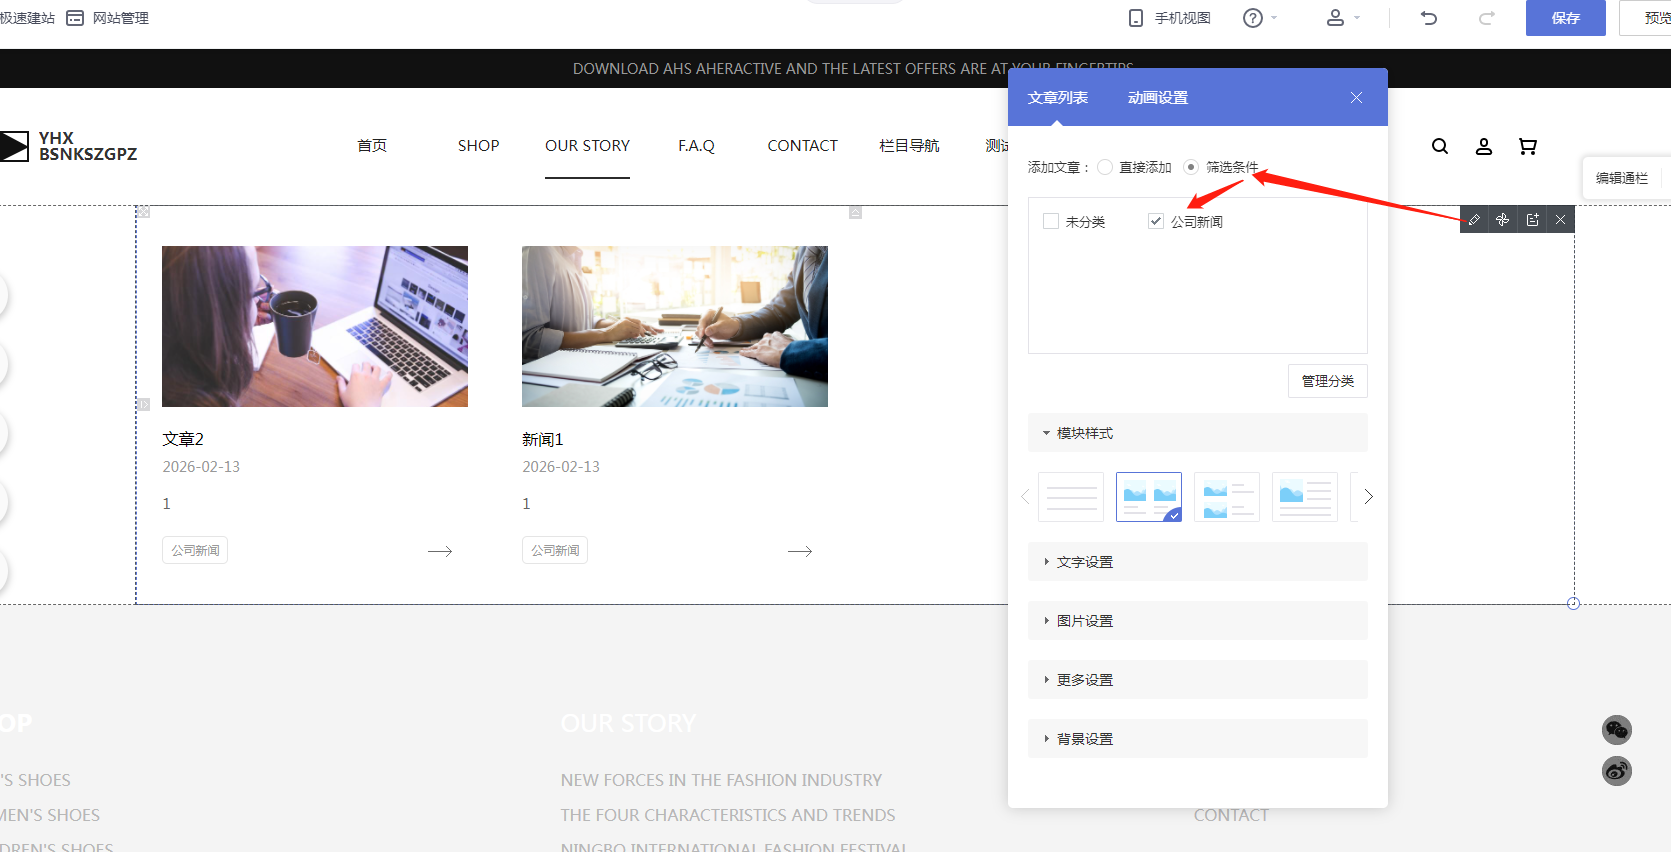Check the 未分类 category checkbox
This screenshot has height=852, width=1671.
(x=1051, y=222)
